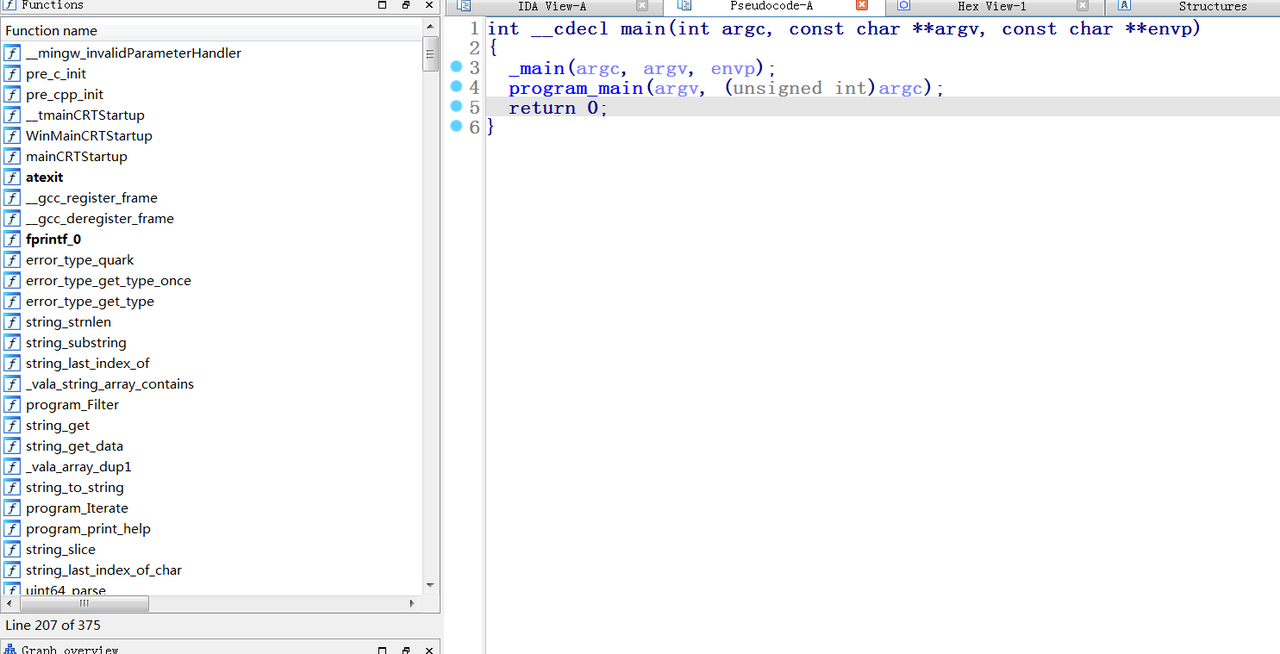Click the blue bullet beside line 3
Image resolution: width=1280 pixels, height=654 pixels.
tap(456, 68)
